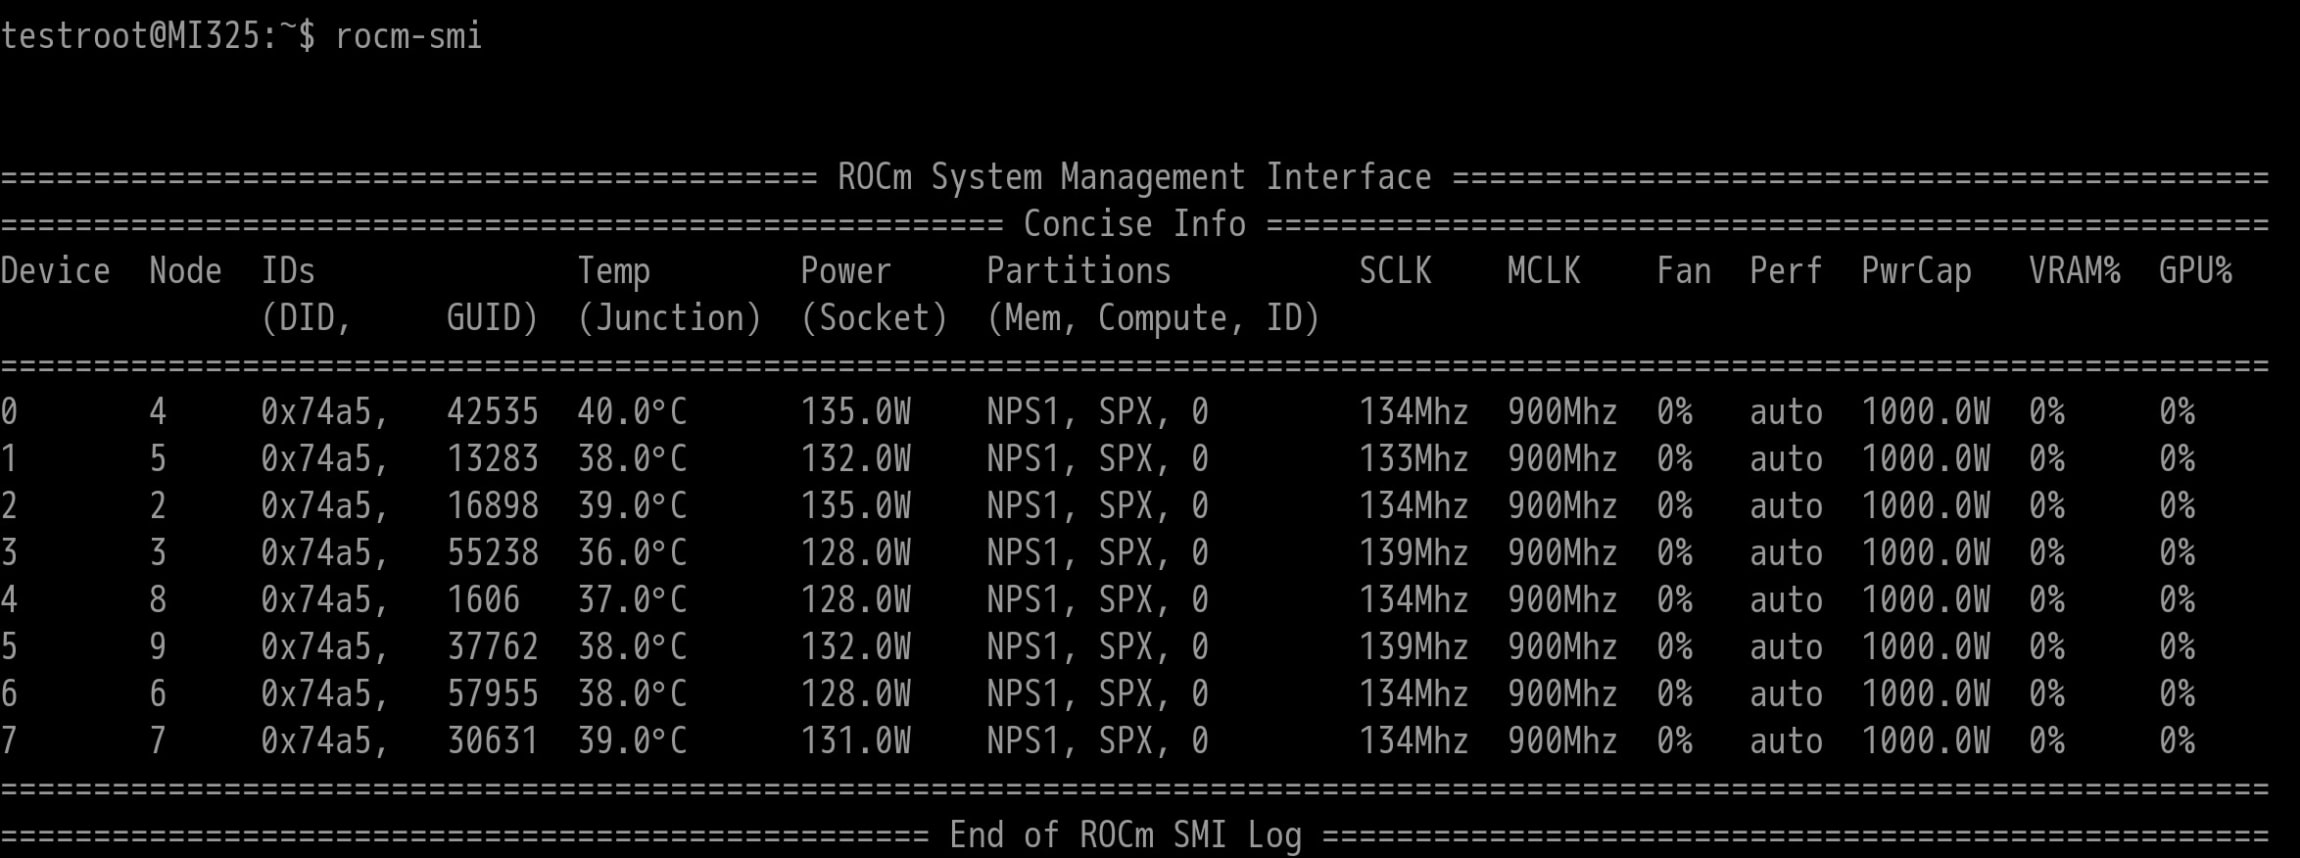The height and width of the screenshot is (858, 2300).
Task: Select GUID value 37762
Action: coord(492,647)
